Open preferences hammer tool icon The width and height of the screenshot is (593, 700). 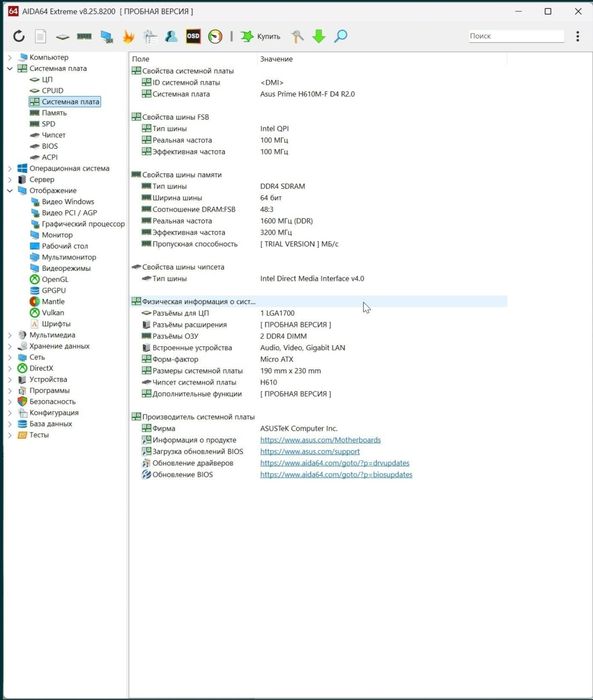pyautogui.click(x=297, y=36)
